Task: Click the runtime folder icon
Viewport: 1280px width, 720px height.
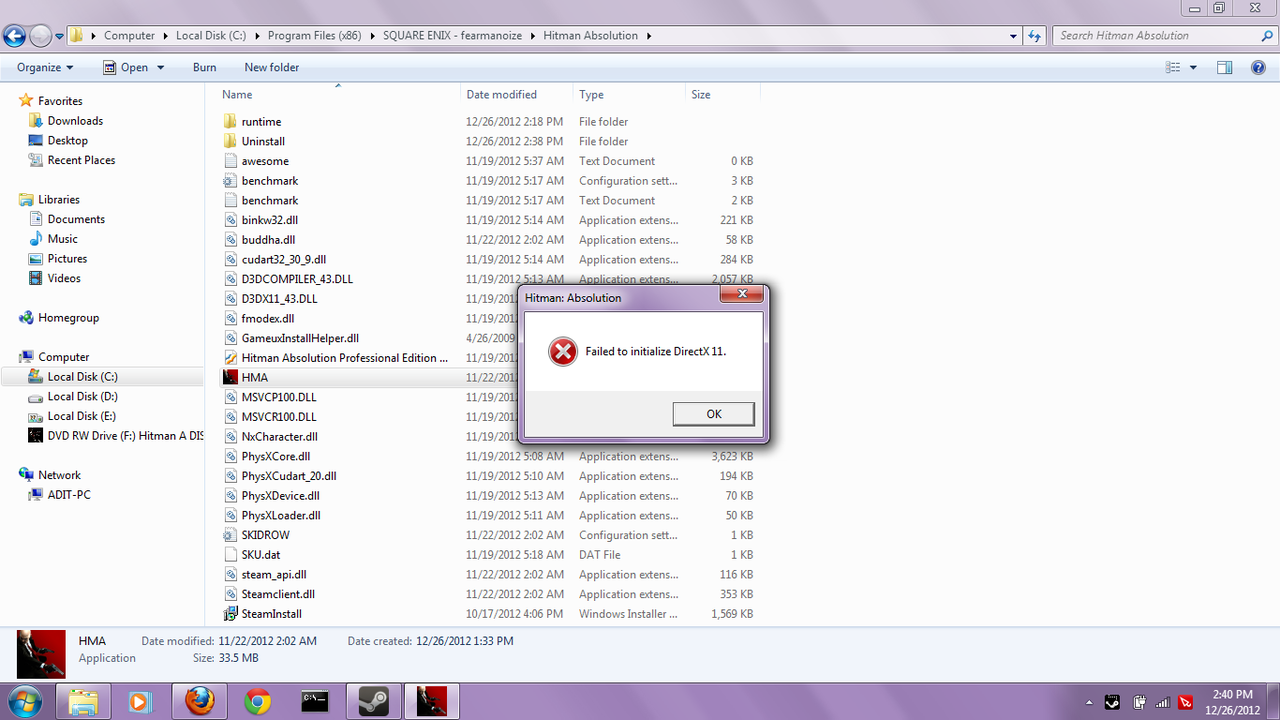Action: [x=230, y=122]
